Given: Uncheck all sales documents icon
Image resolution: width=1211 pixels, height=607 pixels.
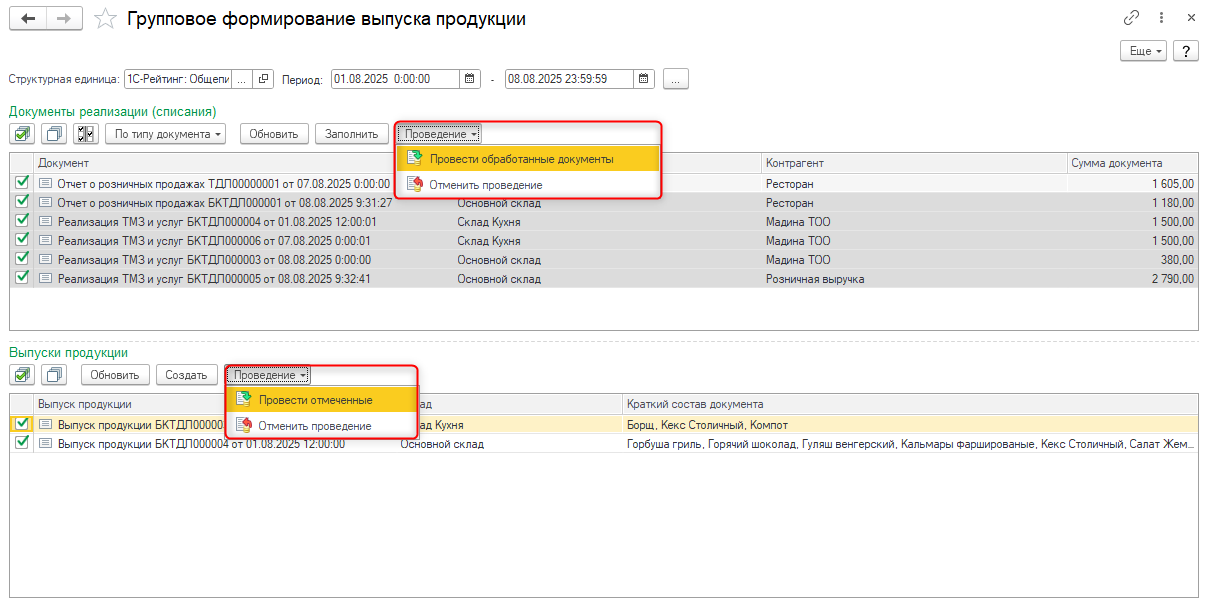Looking at the screenshot, I should point(55,133).
